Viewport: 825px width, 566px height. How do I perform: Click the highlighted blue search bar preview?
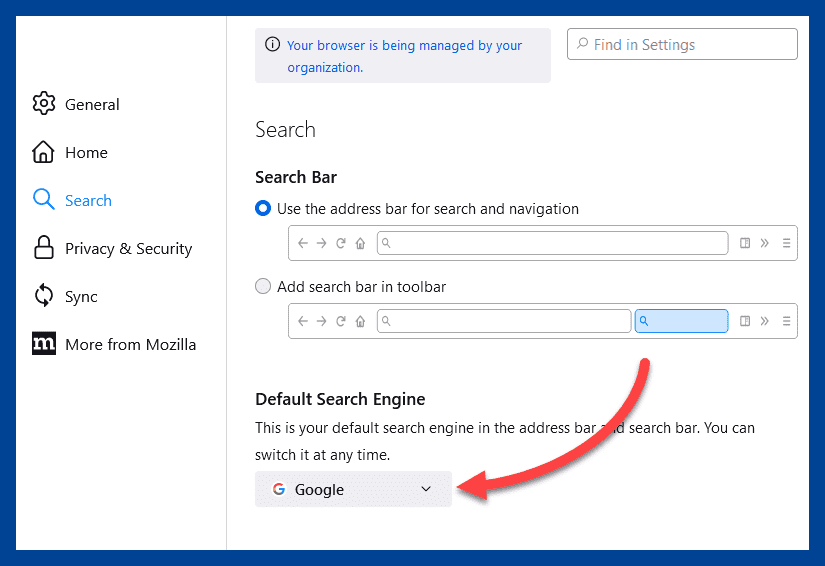pos(681,321)
